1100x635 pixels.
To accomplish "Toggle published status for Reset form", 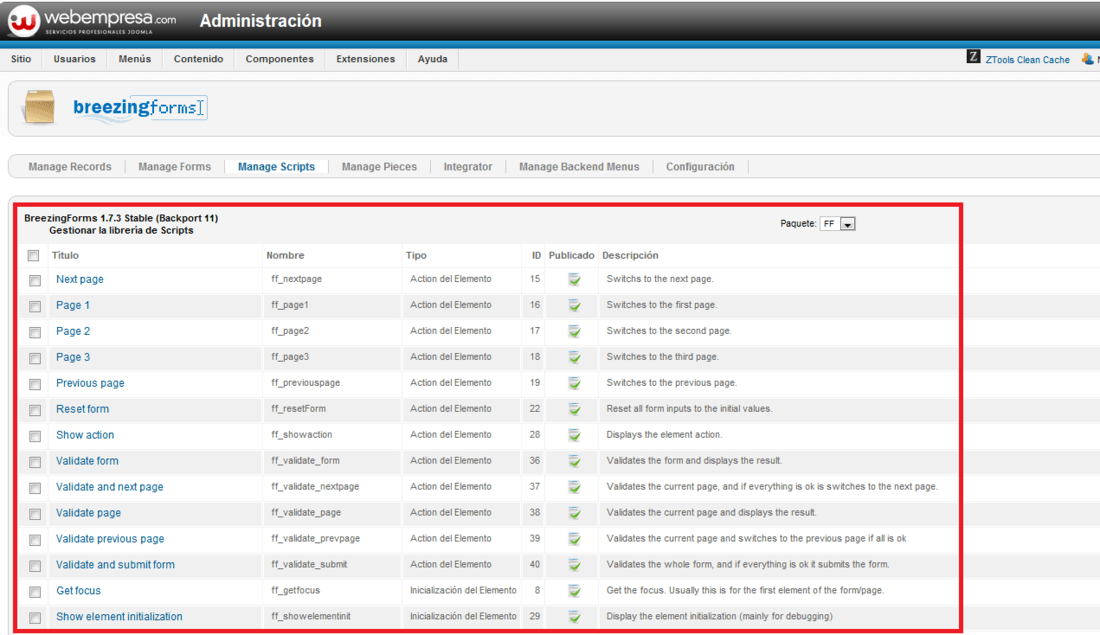I will point(575,409).
